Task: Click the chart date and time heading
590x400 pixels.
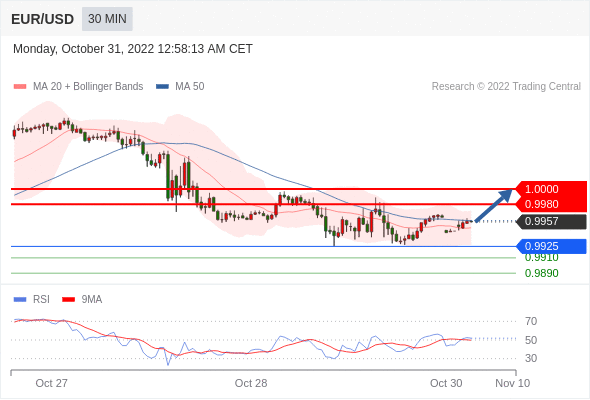Action: pyautogui.click(x=133, y=49)
